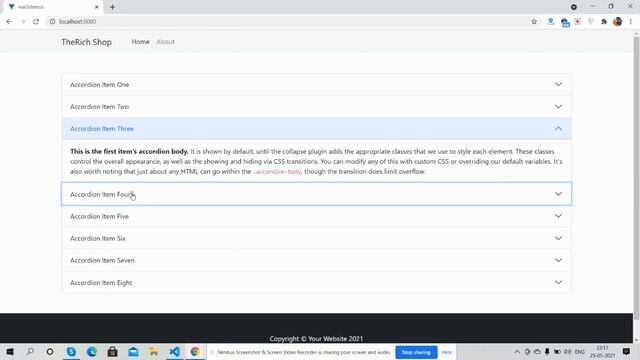Viewport: 640px width, 360px height.
Task: Open Skype from taskbar
Action: pyautogui.click(x=71, y=351)
